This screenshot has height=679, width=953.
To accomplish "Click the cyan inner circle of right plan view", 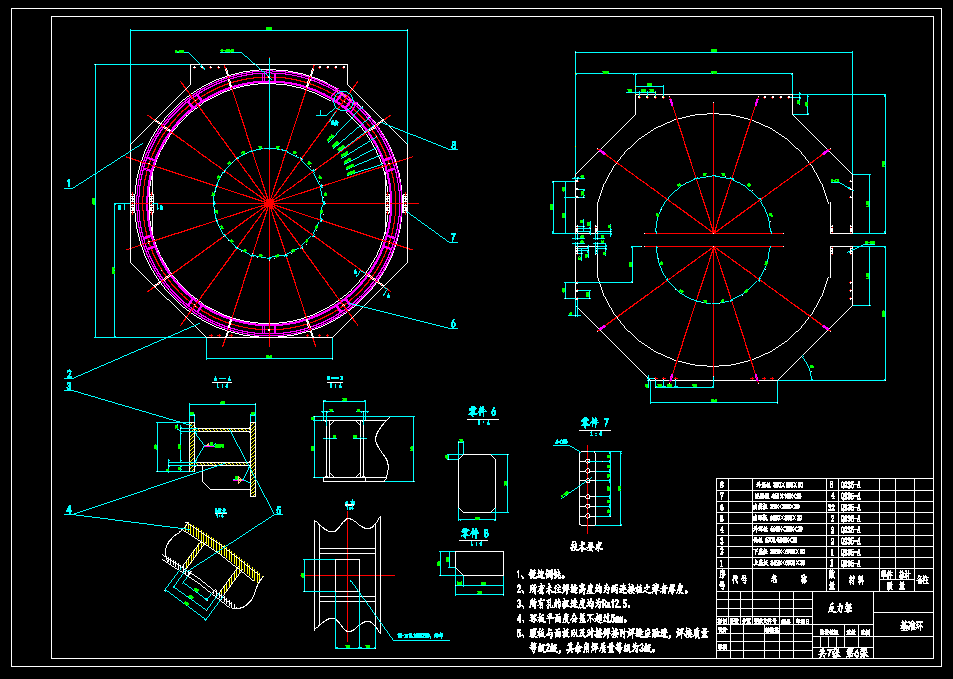I will click(714, 240).
